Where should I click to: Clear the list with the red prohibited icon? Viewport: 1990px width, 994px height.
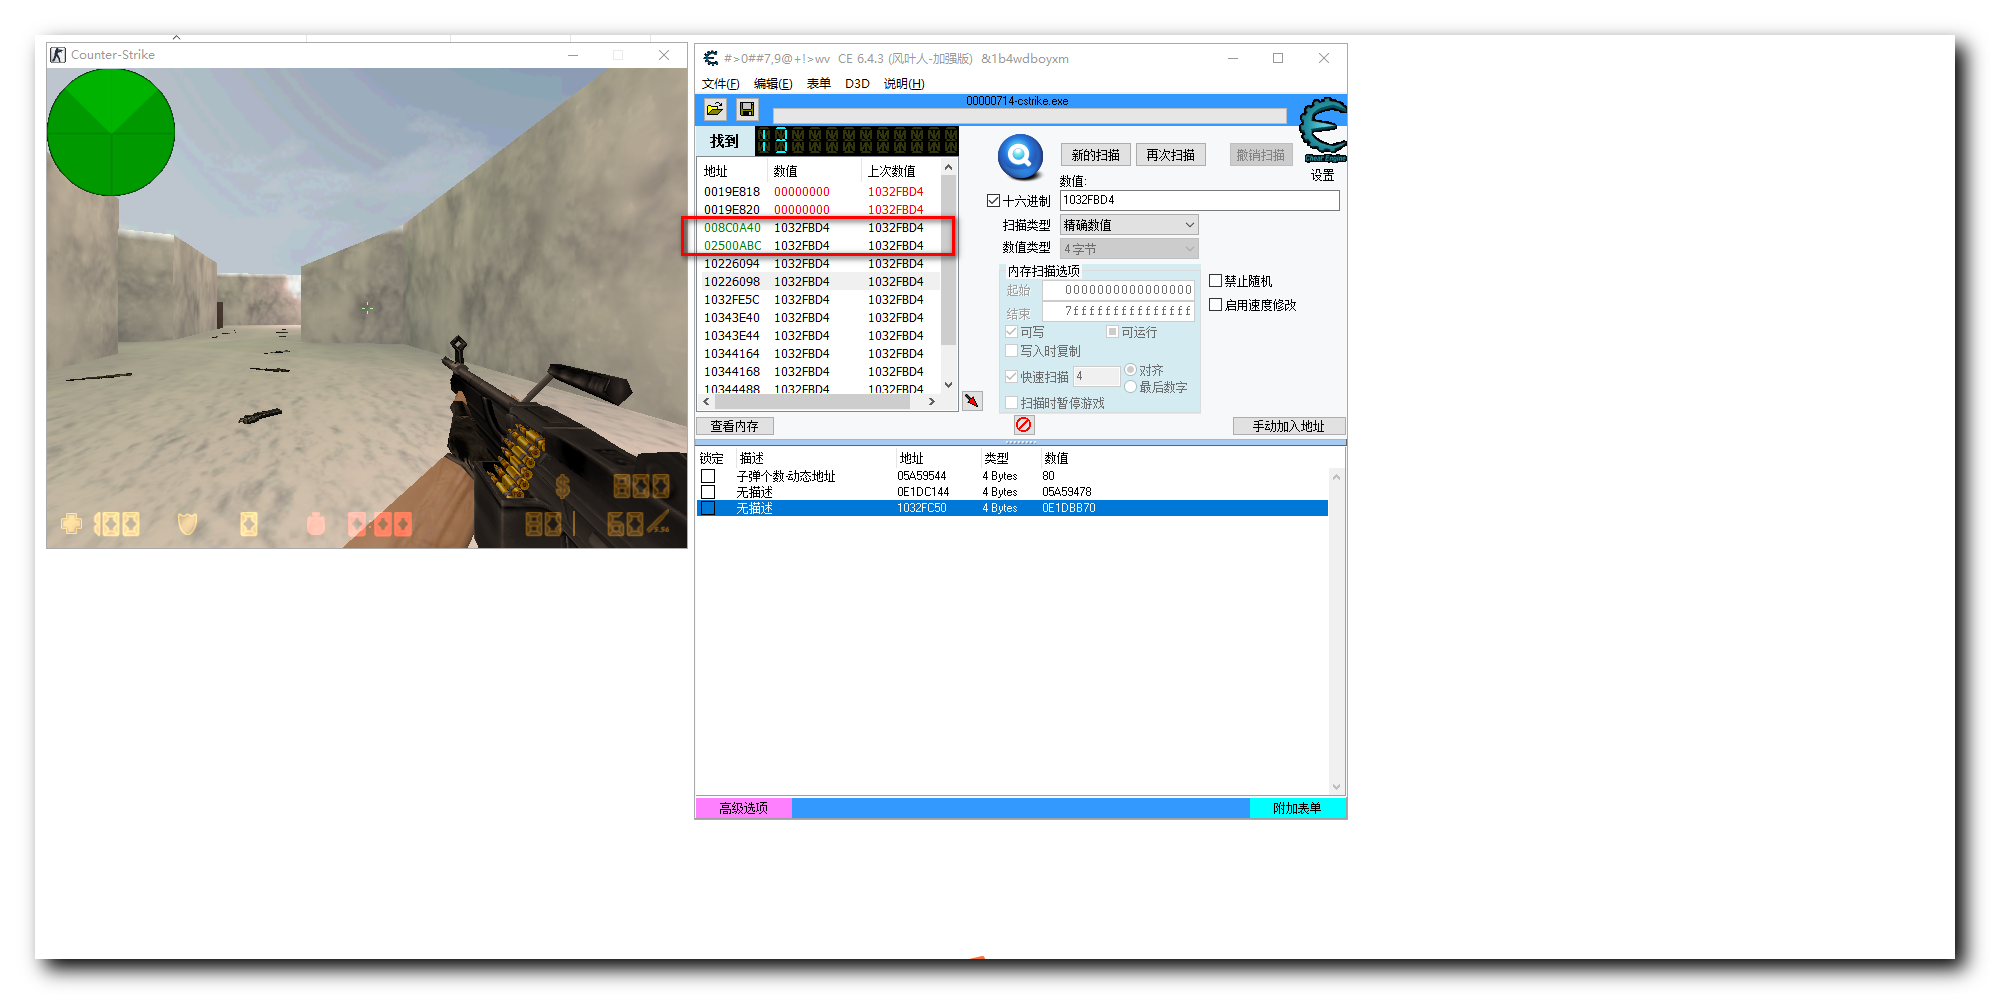tap(1024, 425)
